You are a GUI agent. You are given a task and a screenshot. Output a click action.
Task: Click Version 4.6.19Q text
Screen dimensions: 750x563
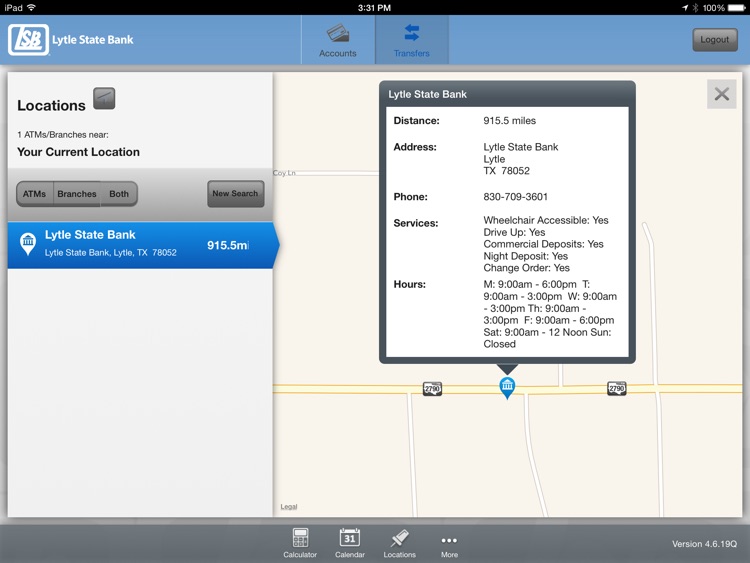(704, 544)
